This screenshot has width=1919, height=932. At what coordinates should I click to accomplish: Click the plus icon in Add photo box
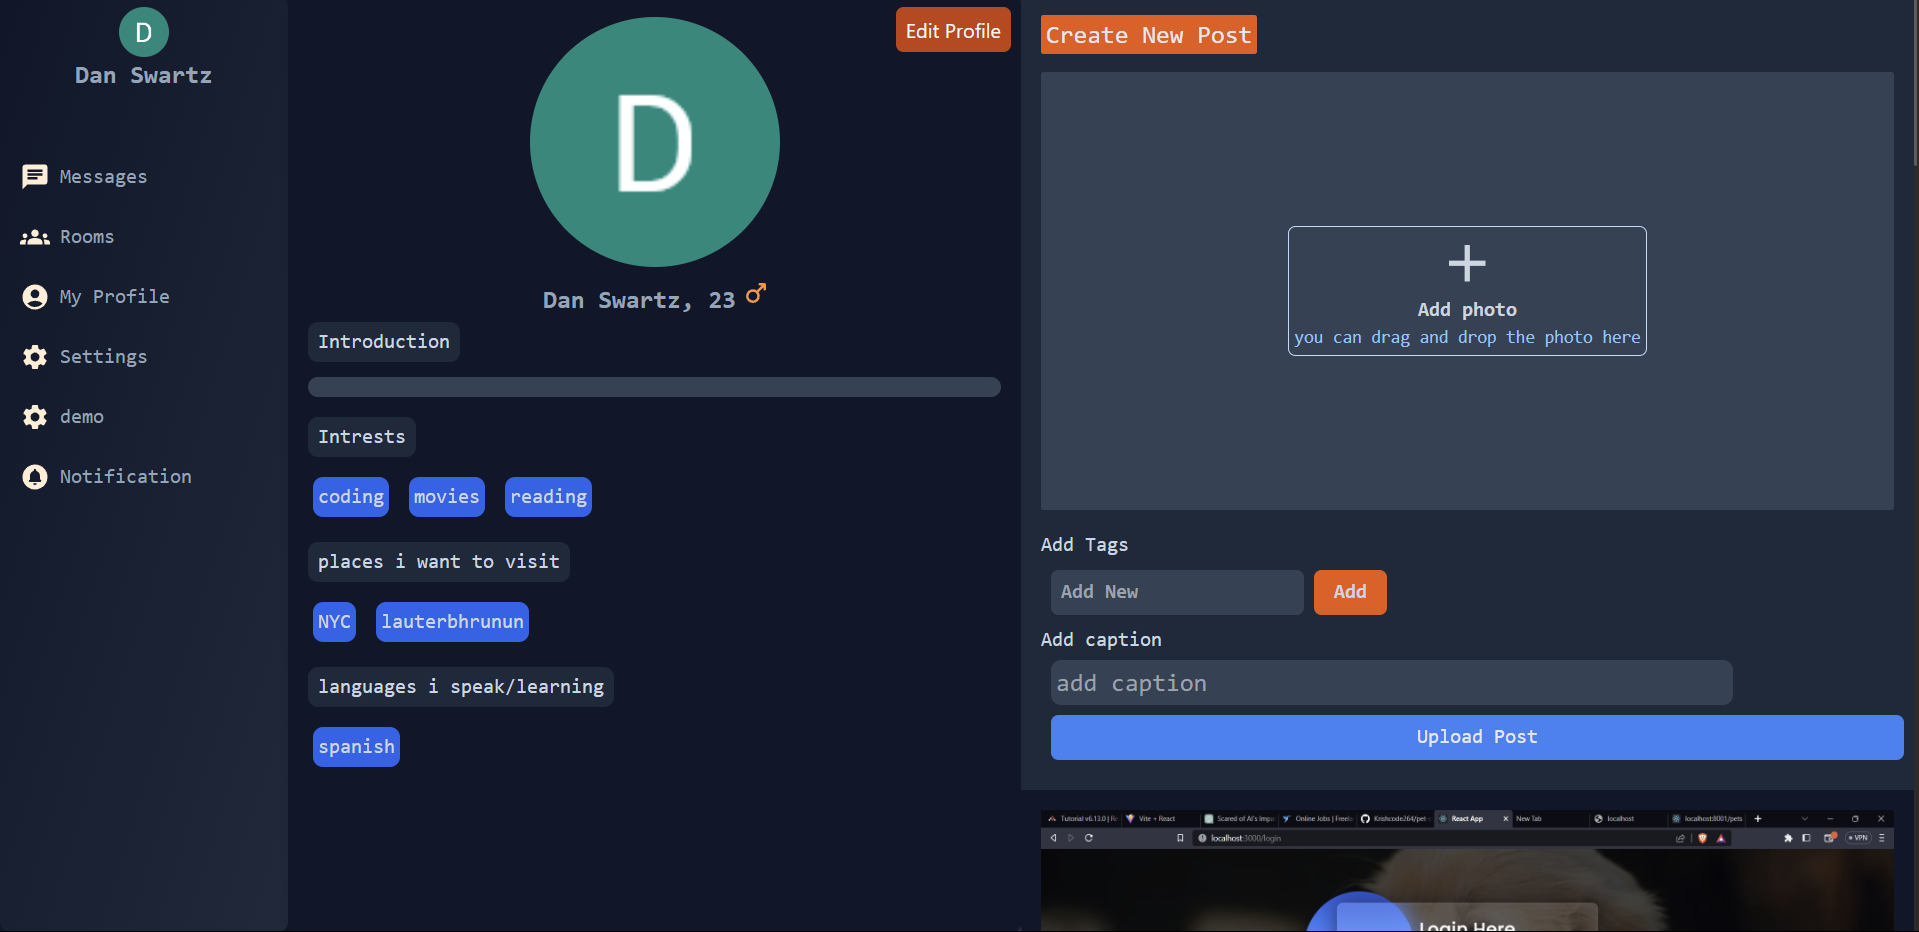1467,264
